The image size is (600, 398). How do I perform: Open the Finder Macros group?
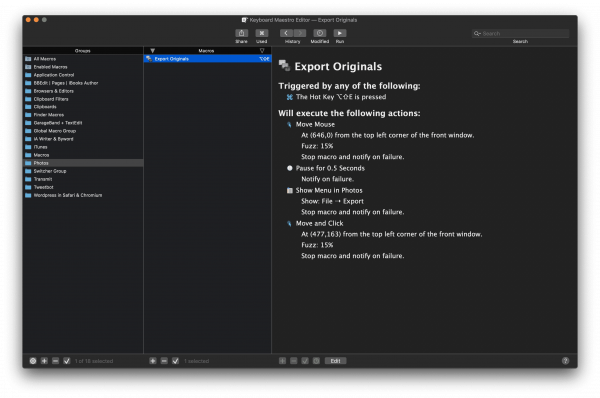tap(83, 115)
